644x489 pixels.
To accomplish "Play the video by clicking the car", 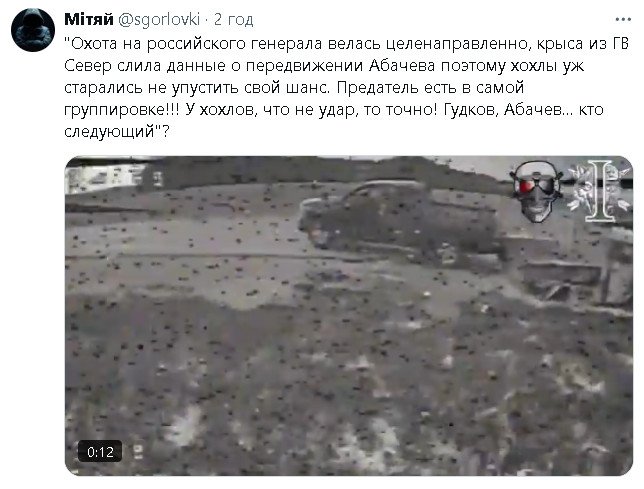I will tap(402, 220).
